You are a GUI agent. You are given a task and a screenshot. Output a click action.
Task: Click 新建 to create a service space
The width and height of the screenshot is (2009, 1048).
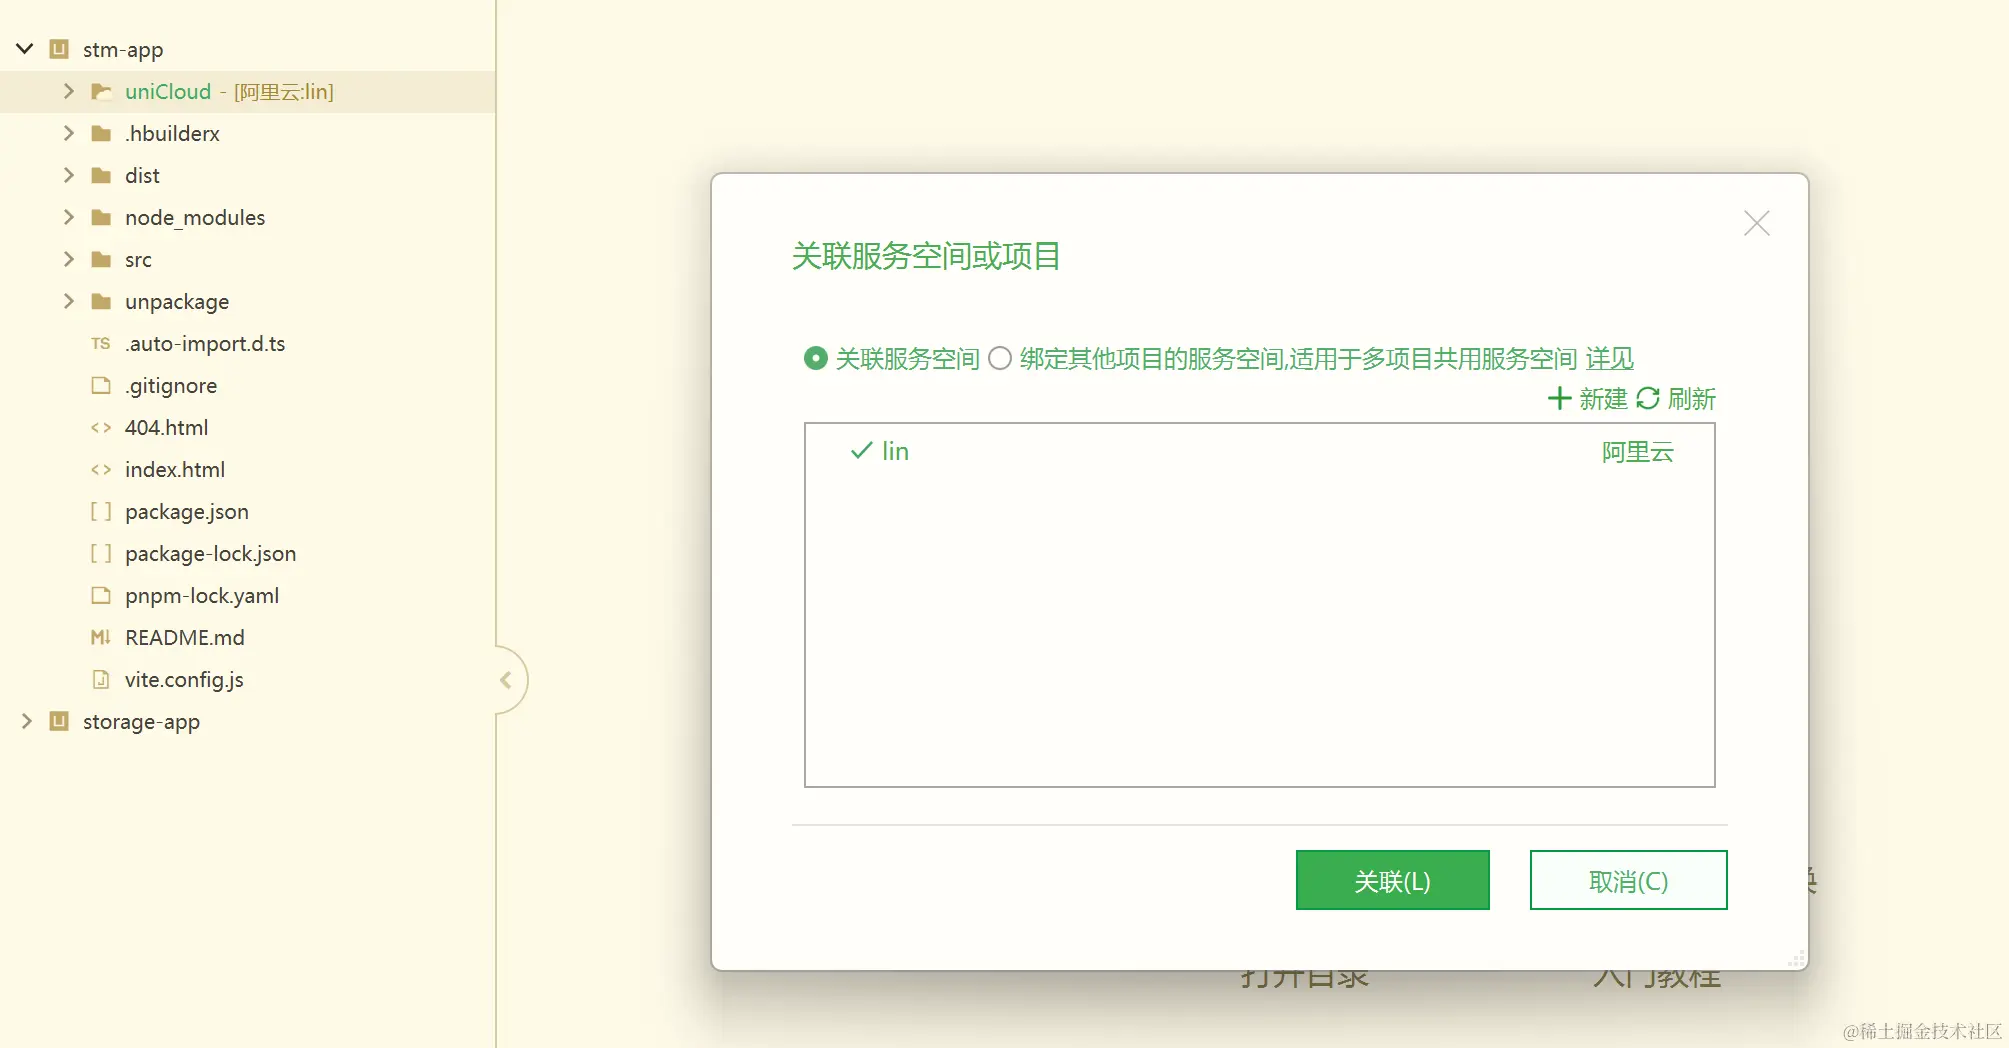1603,399
